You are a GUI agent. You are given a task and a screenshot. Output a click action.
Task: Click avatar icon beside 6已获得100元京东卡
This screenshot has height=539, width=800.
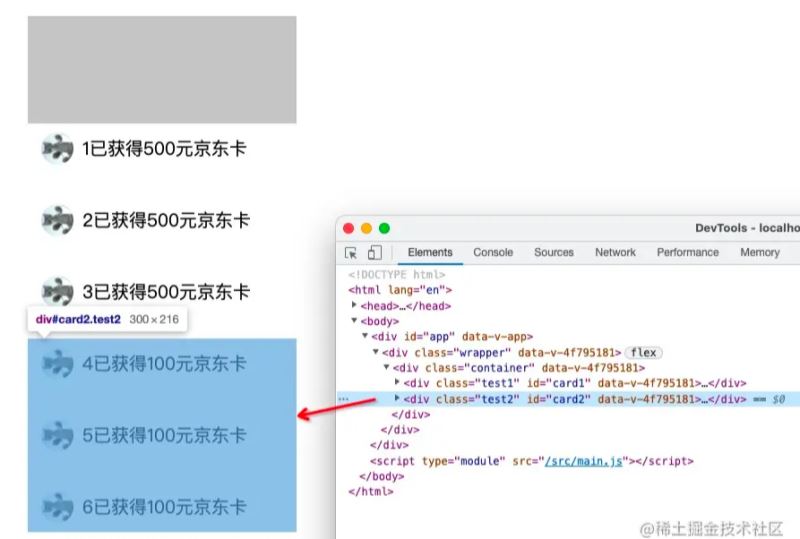(x=58, y=507)
